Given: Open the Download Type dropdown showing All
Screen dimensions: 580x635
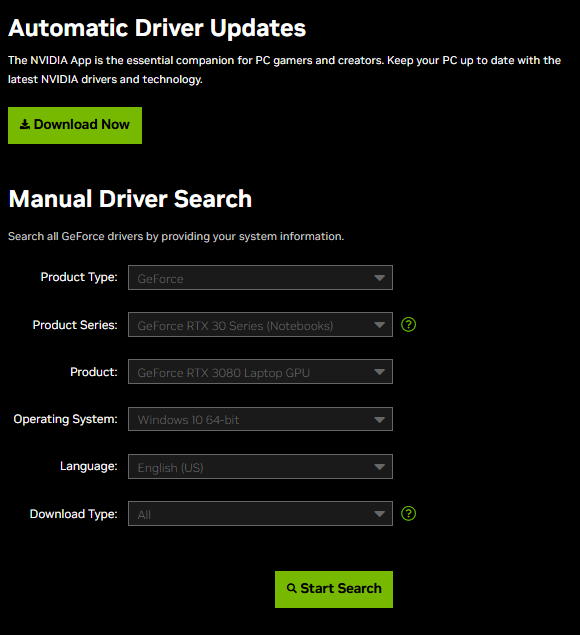Looking at the screenshot, I should coord(260,514).
